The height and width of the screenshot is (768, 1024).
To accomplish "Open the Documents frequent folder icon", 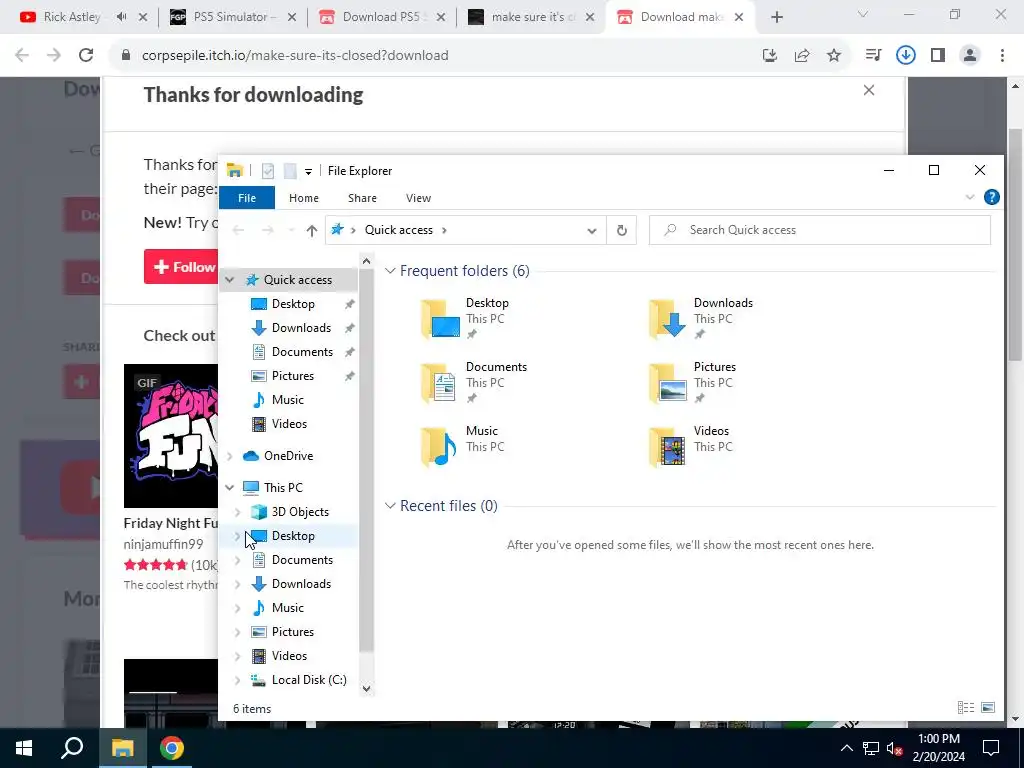I will [439, 382].
